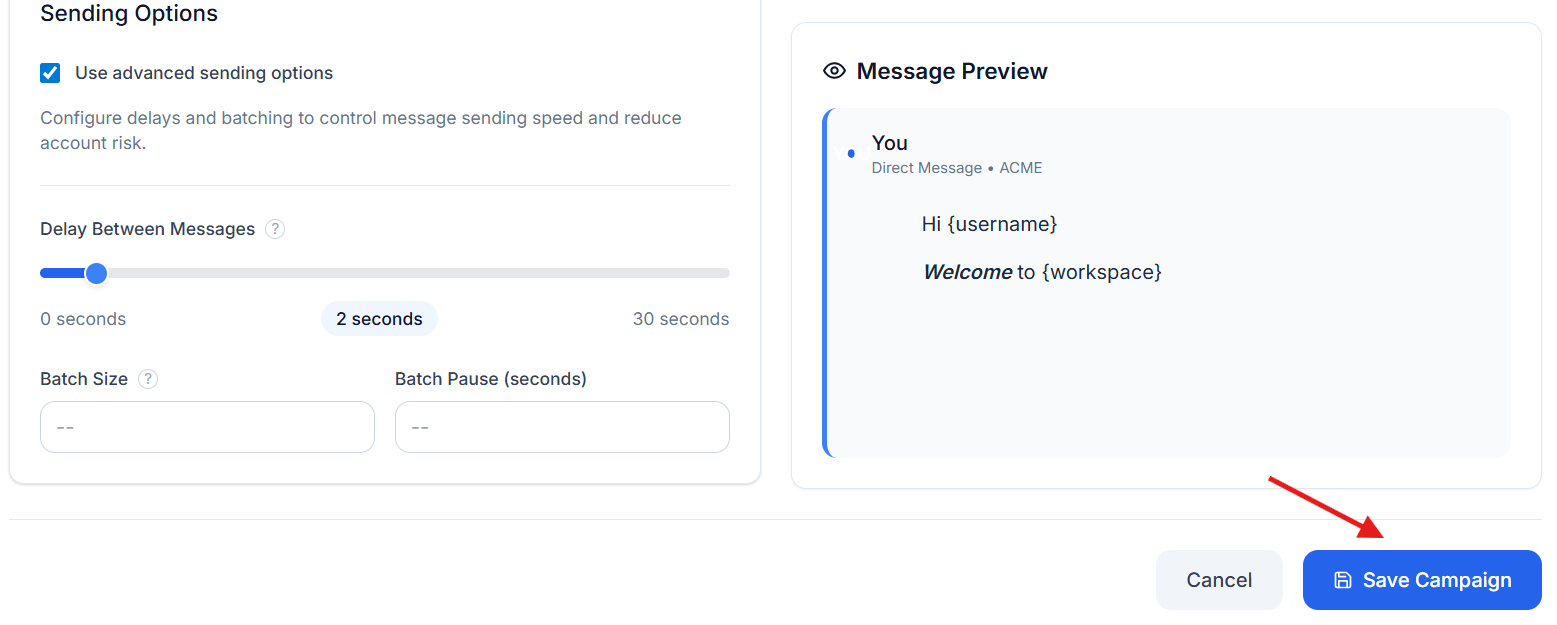Click the delay slider's blue handle
The width and height of the screenshot is (1557, 625).
tap(96, 273)
